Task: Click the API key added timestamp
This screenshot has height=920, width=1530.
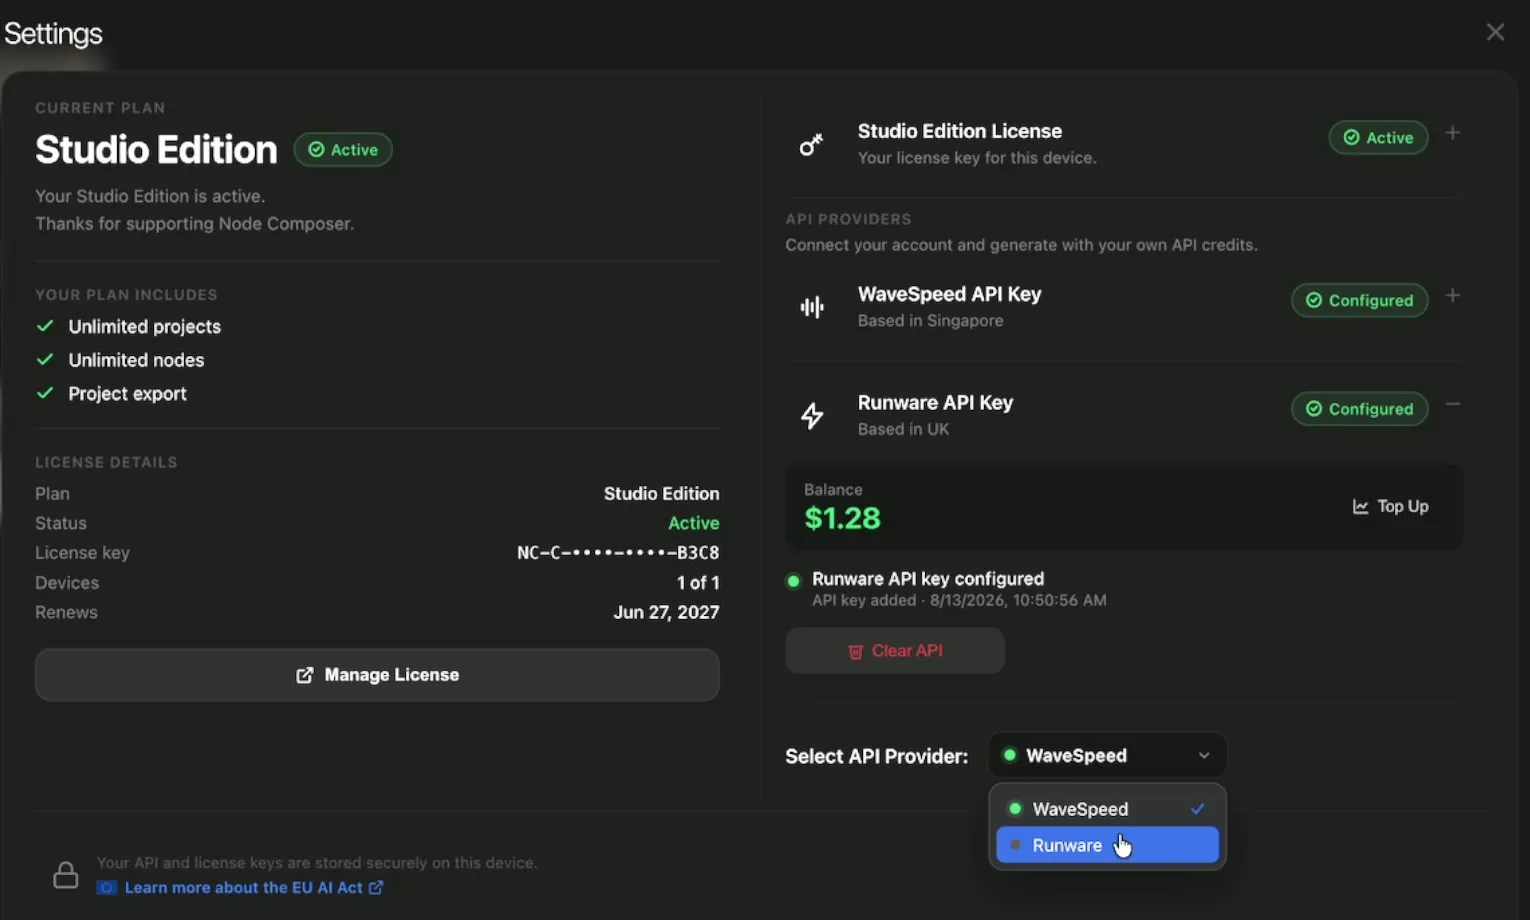Action: click(x=959, y=601)
